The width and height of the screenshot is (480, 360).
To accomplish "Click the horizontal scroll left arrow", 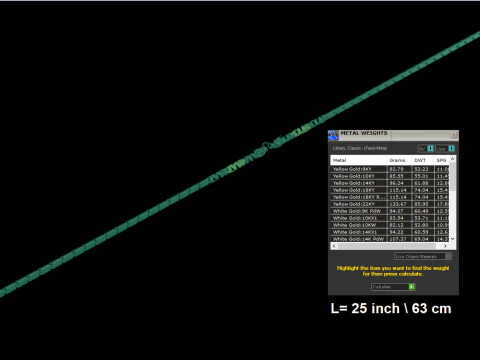I will pos(334,246).
